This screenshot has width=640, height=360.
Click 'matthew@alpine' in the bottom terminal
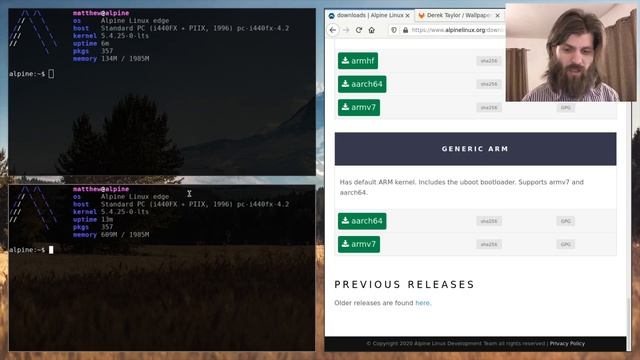(101, 189)
